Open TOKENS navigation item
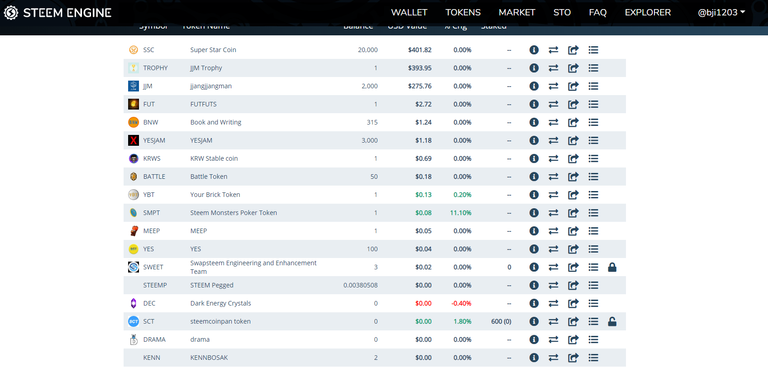Screen dimensions: 768x372 (x=463, y=13)
